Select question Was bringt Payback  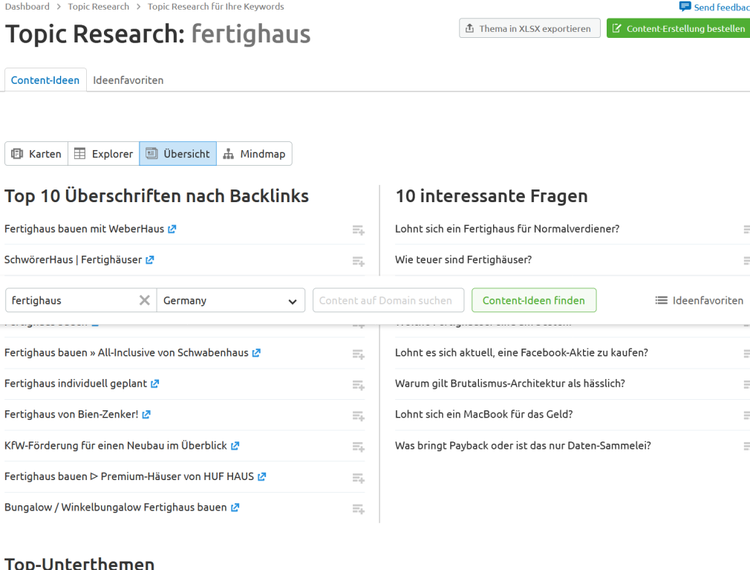pos(523,446)
